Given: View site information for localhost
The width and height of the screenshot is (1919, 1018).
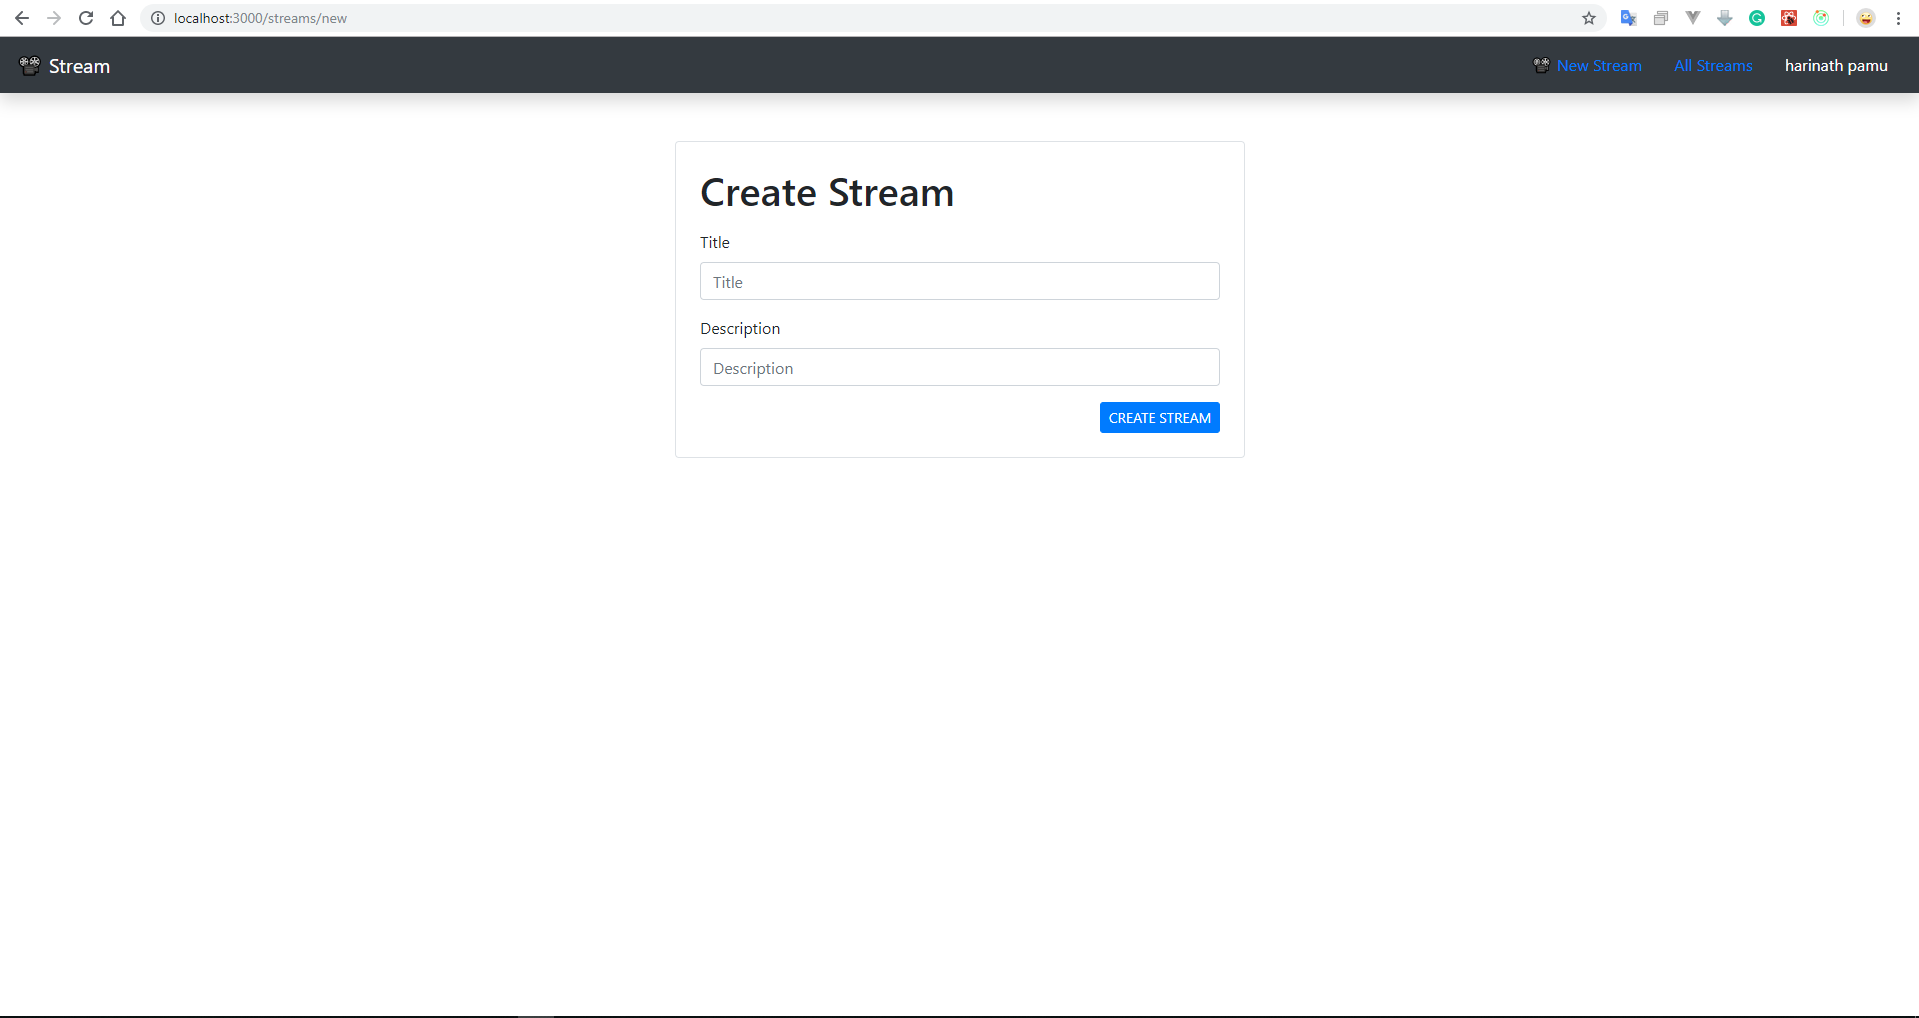Looking at the screenshot, I should 158,18.
